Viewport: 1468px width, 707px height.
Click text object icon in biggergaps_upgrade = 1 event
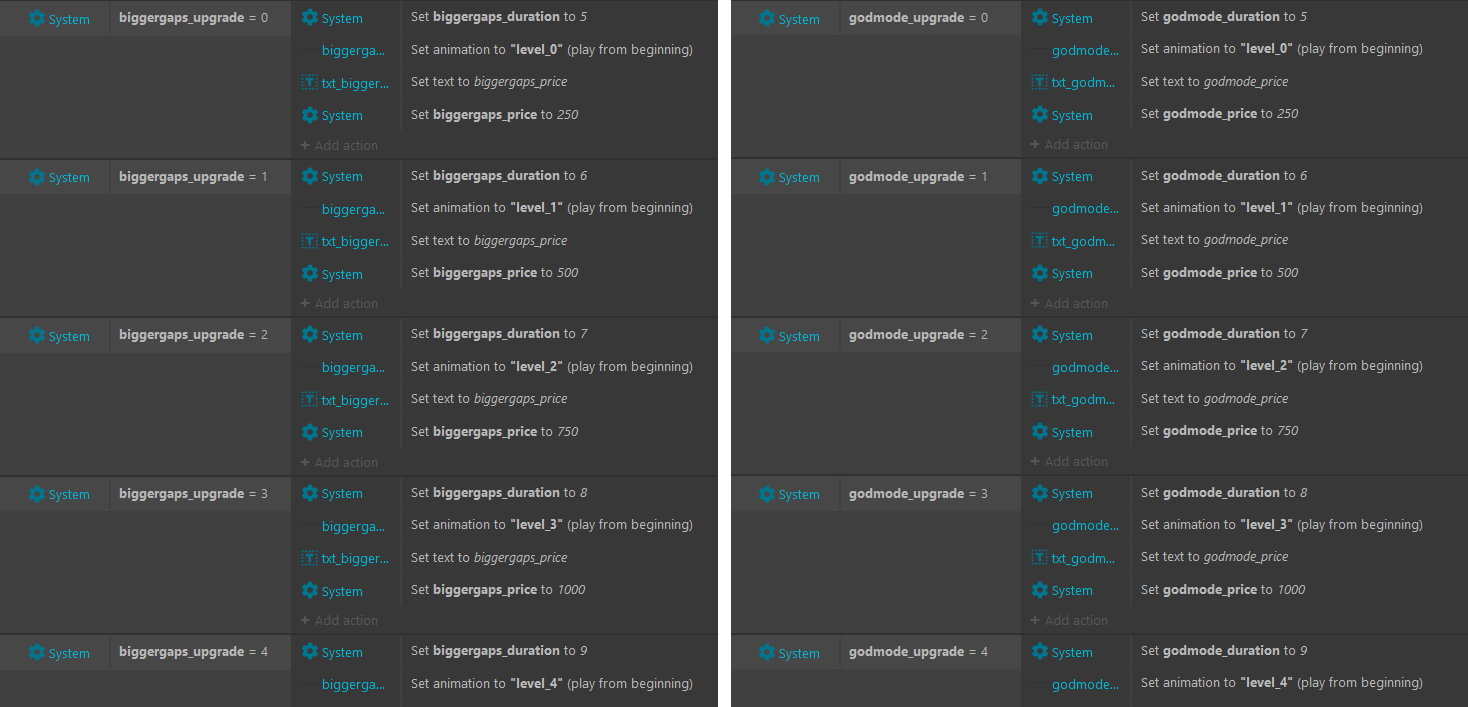[x=310, y=241]
